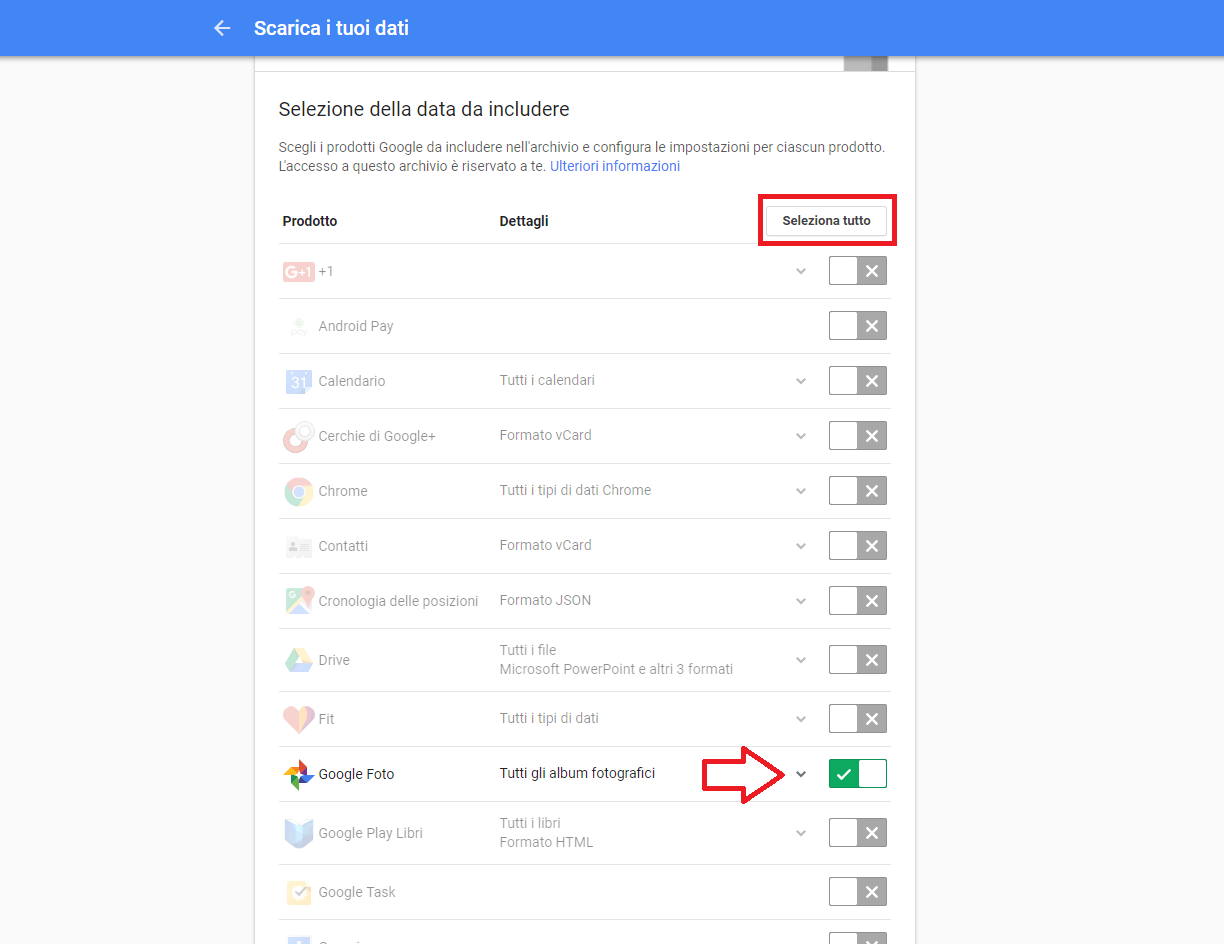Enable the Contatti toggle
Screen dimensions: 1224x944
(x=858, y=546)
